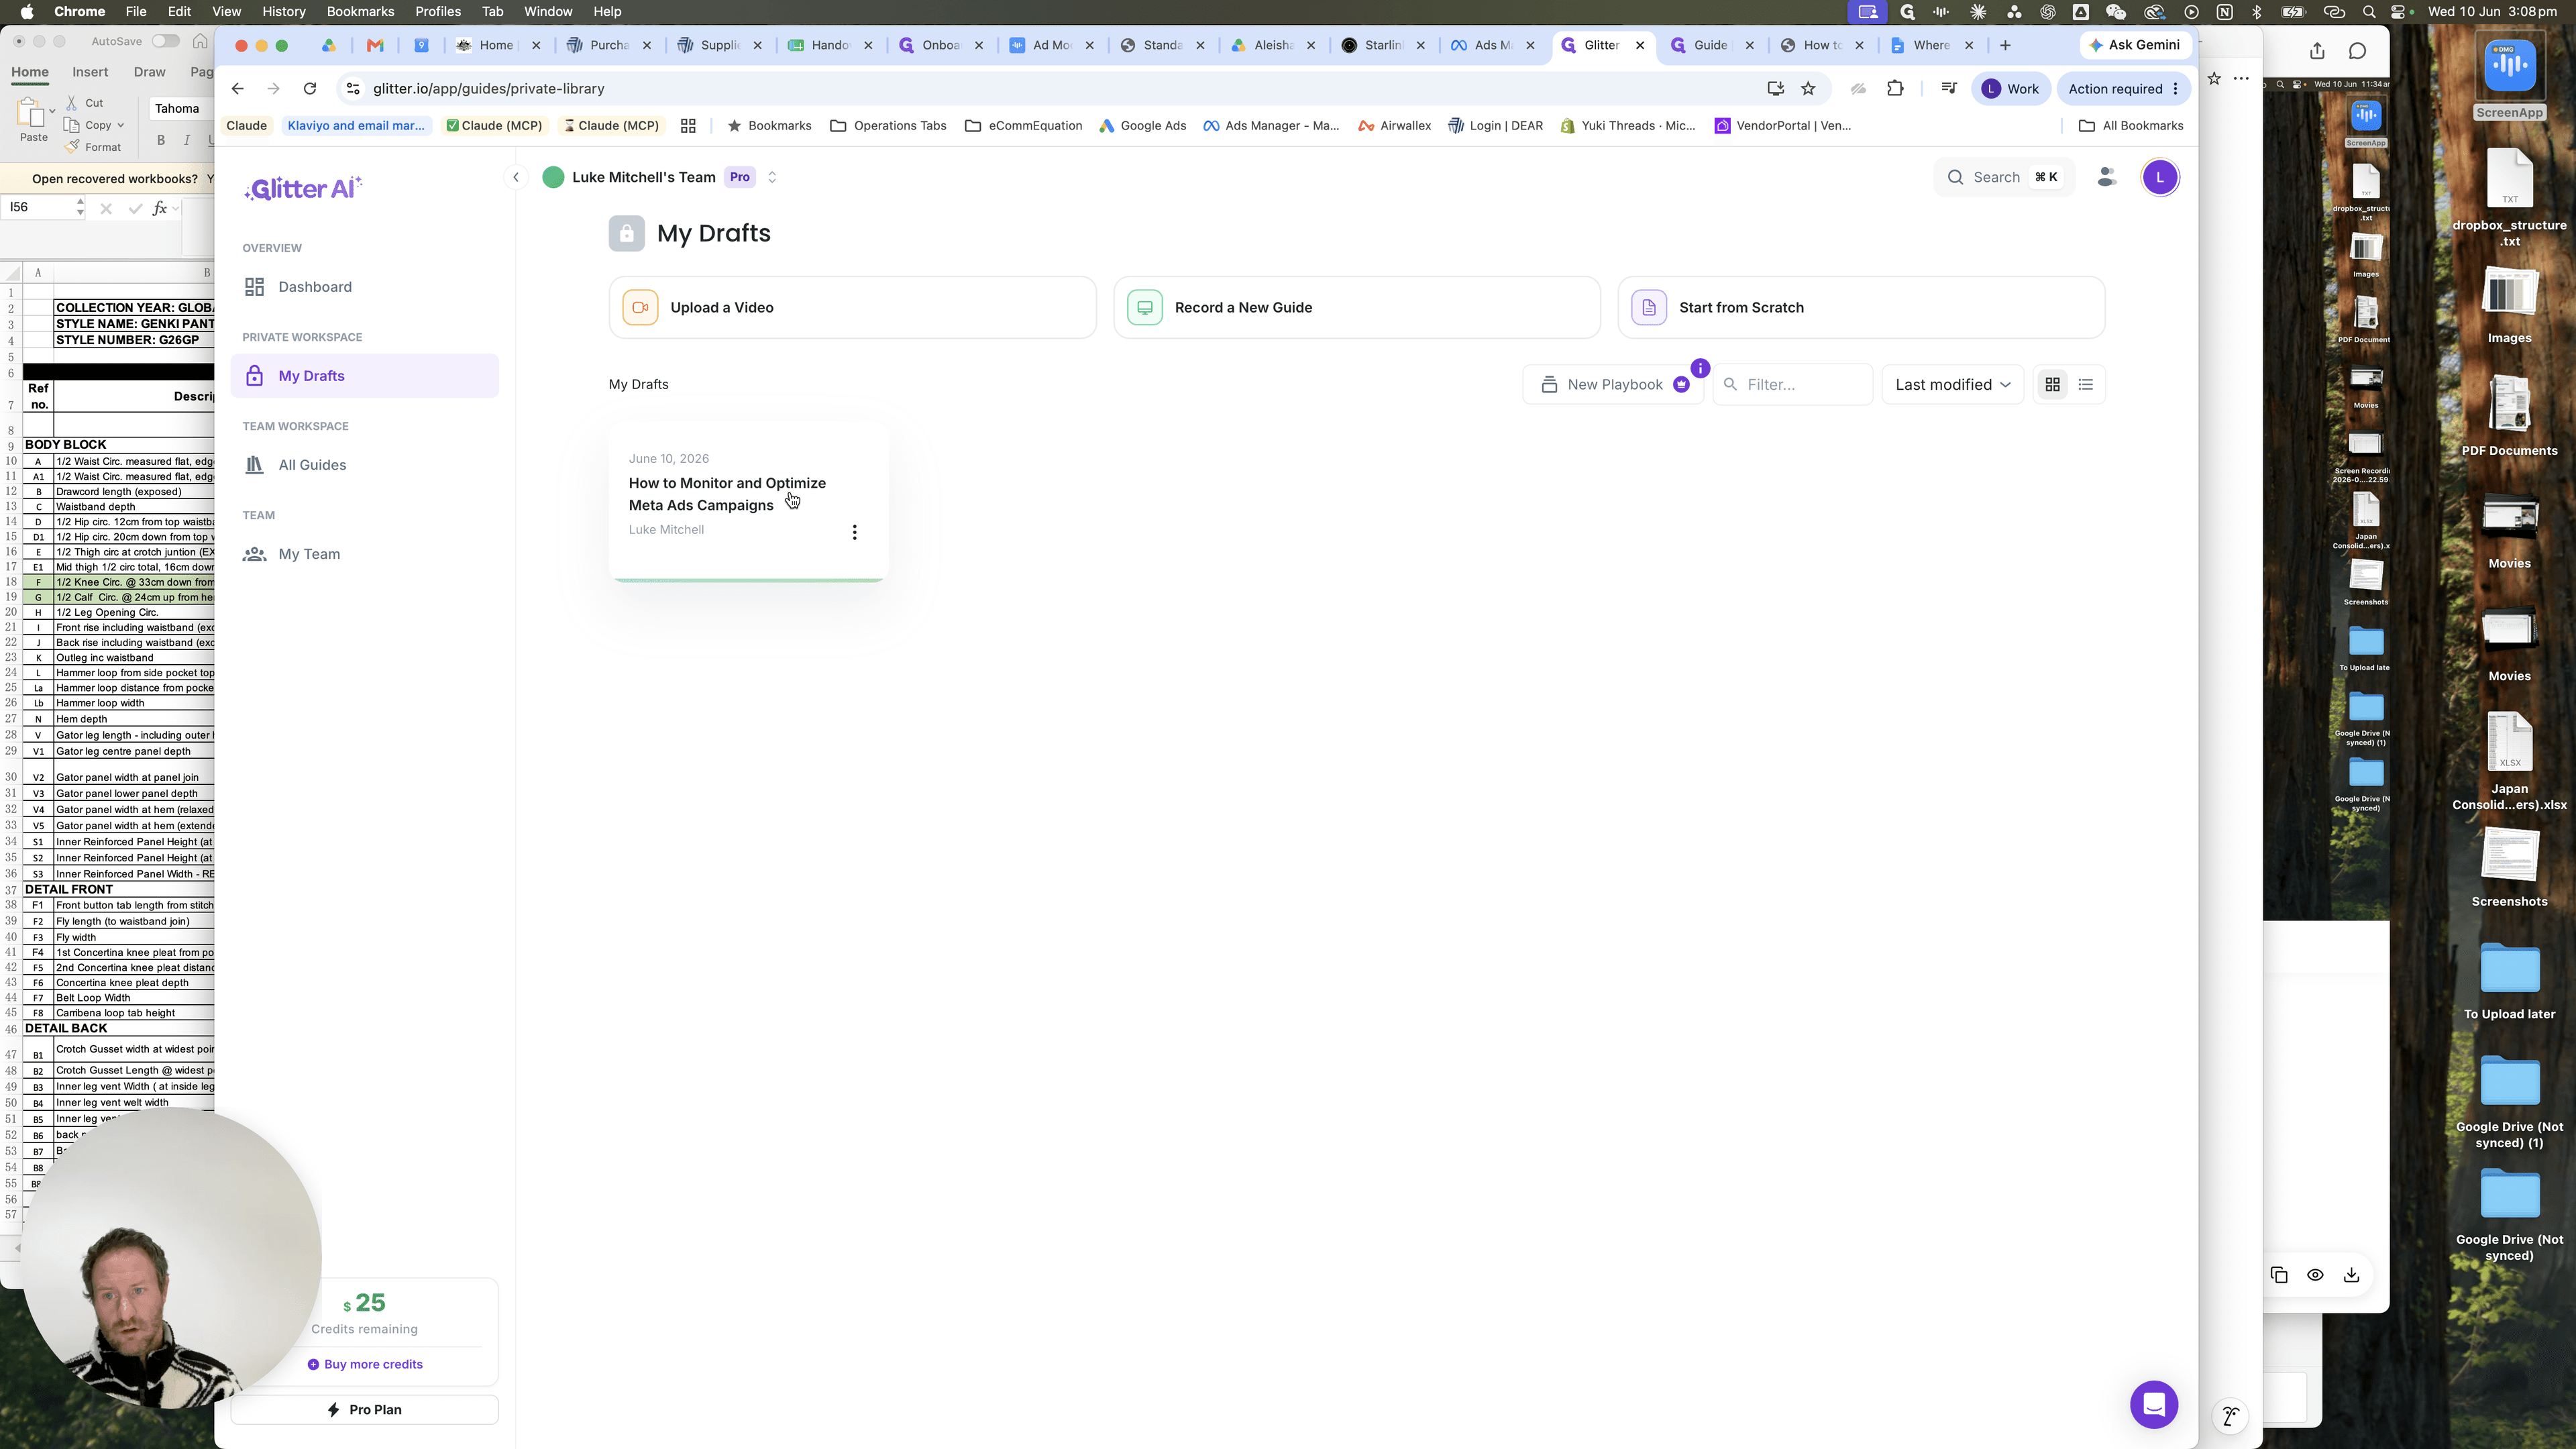Click Ask Gemini button

2135,45
